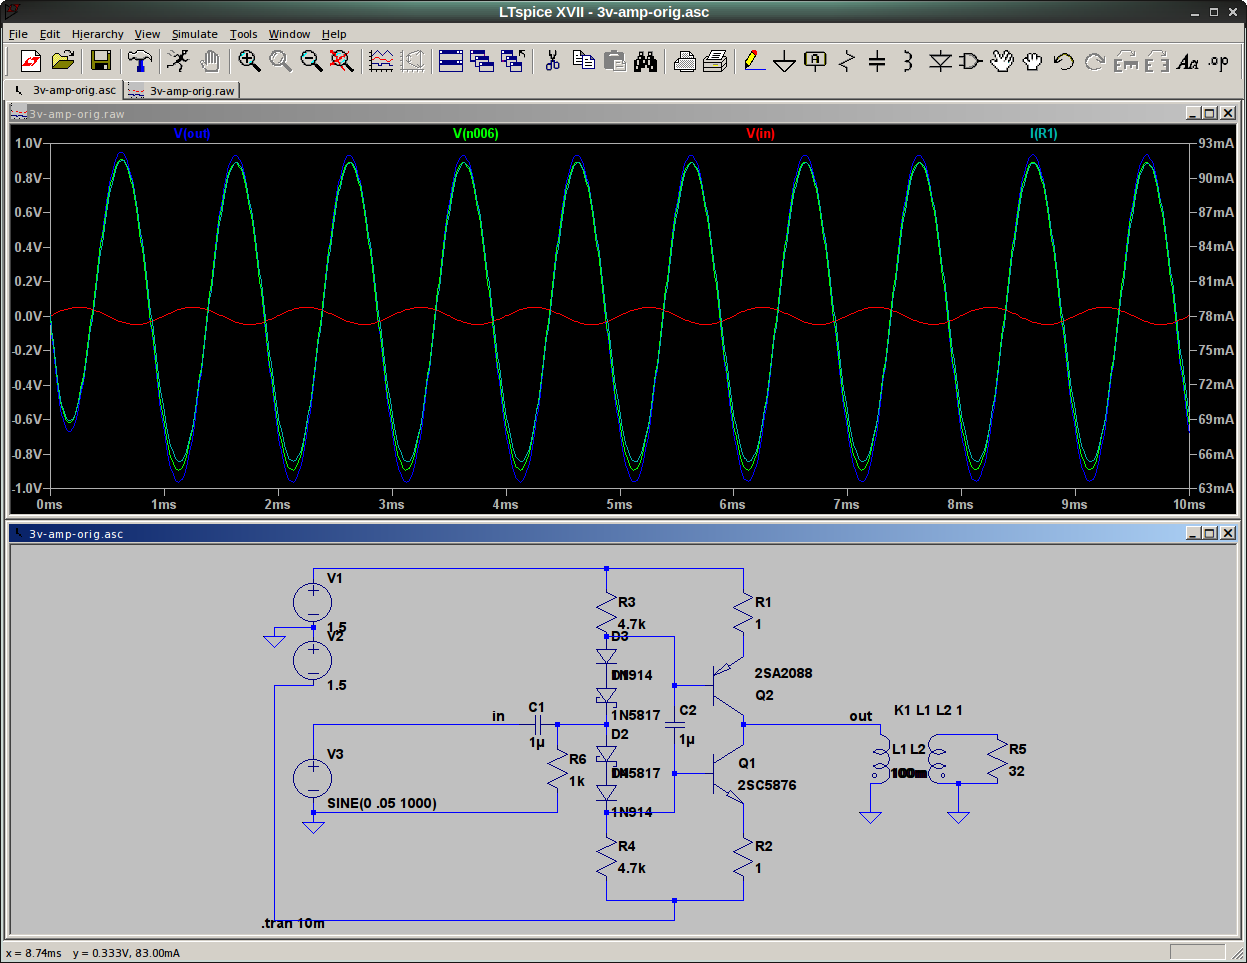Click the Print Setup printer icon
The height and width of the screenshot is (963, 1247).
click(715, 61)
